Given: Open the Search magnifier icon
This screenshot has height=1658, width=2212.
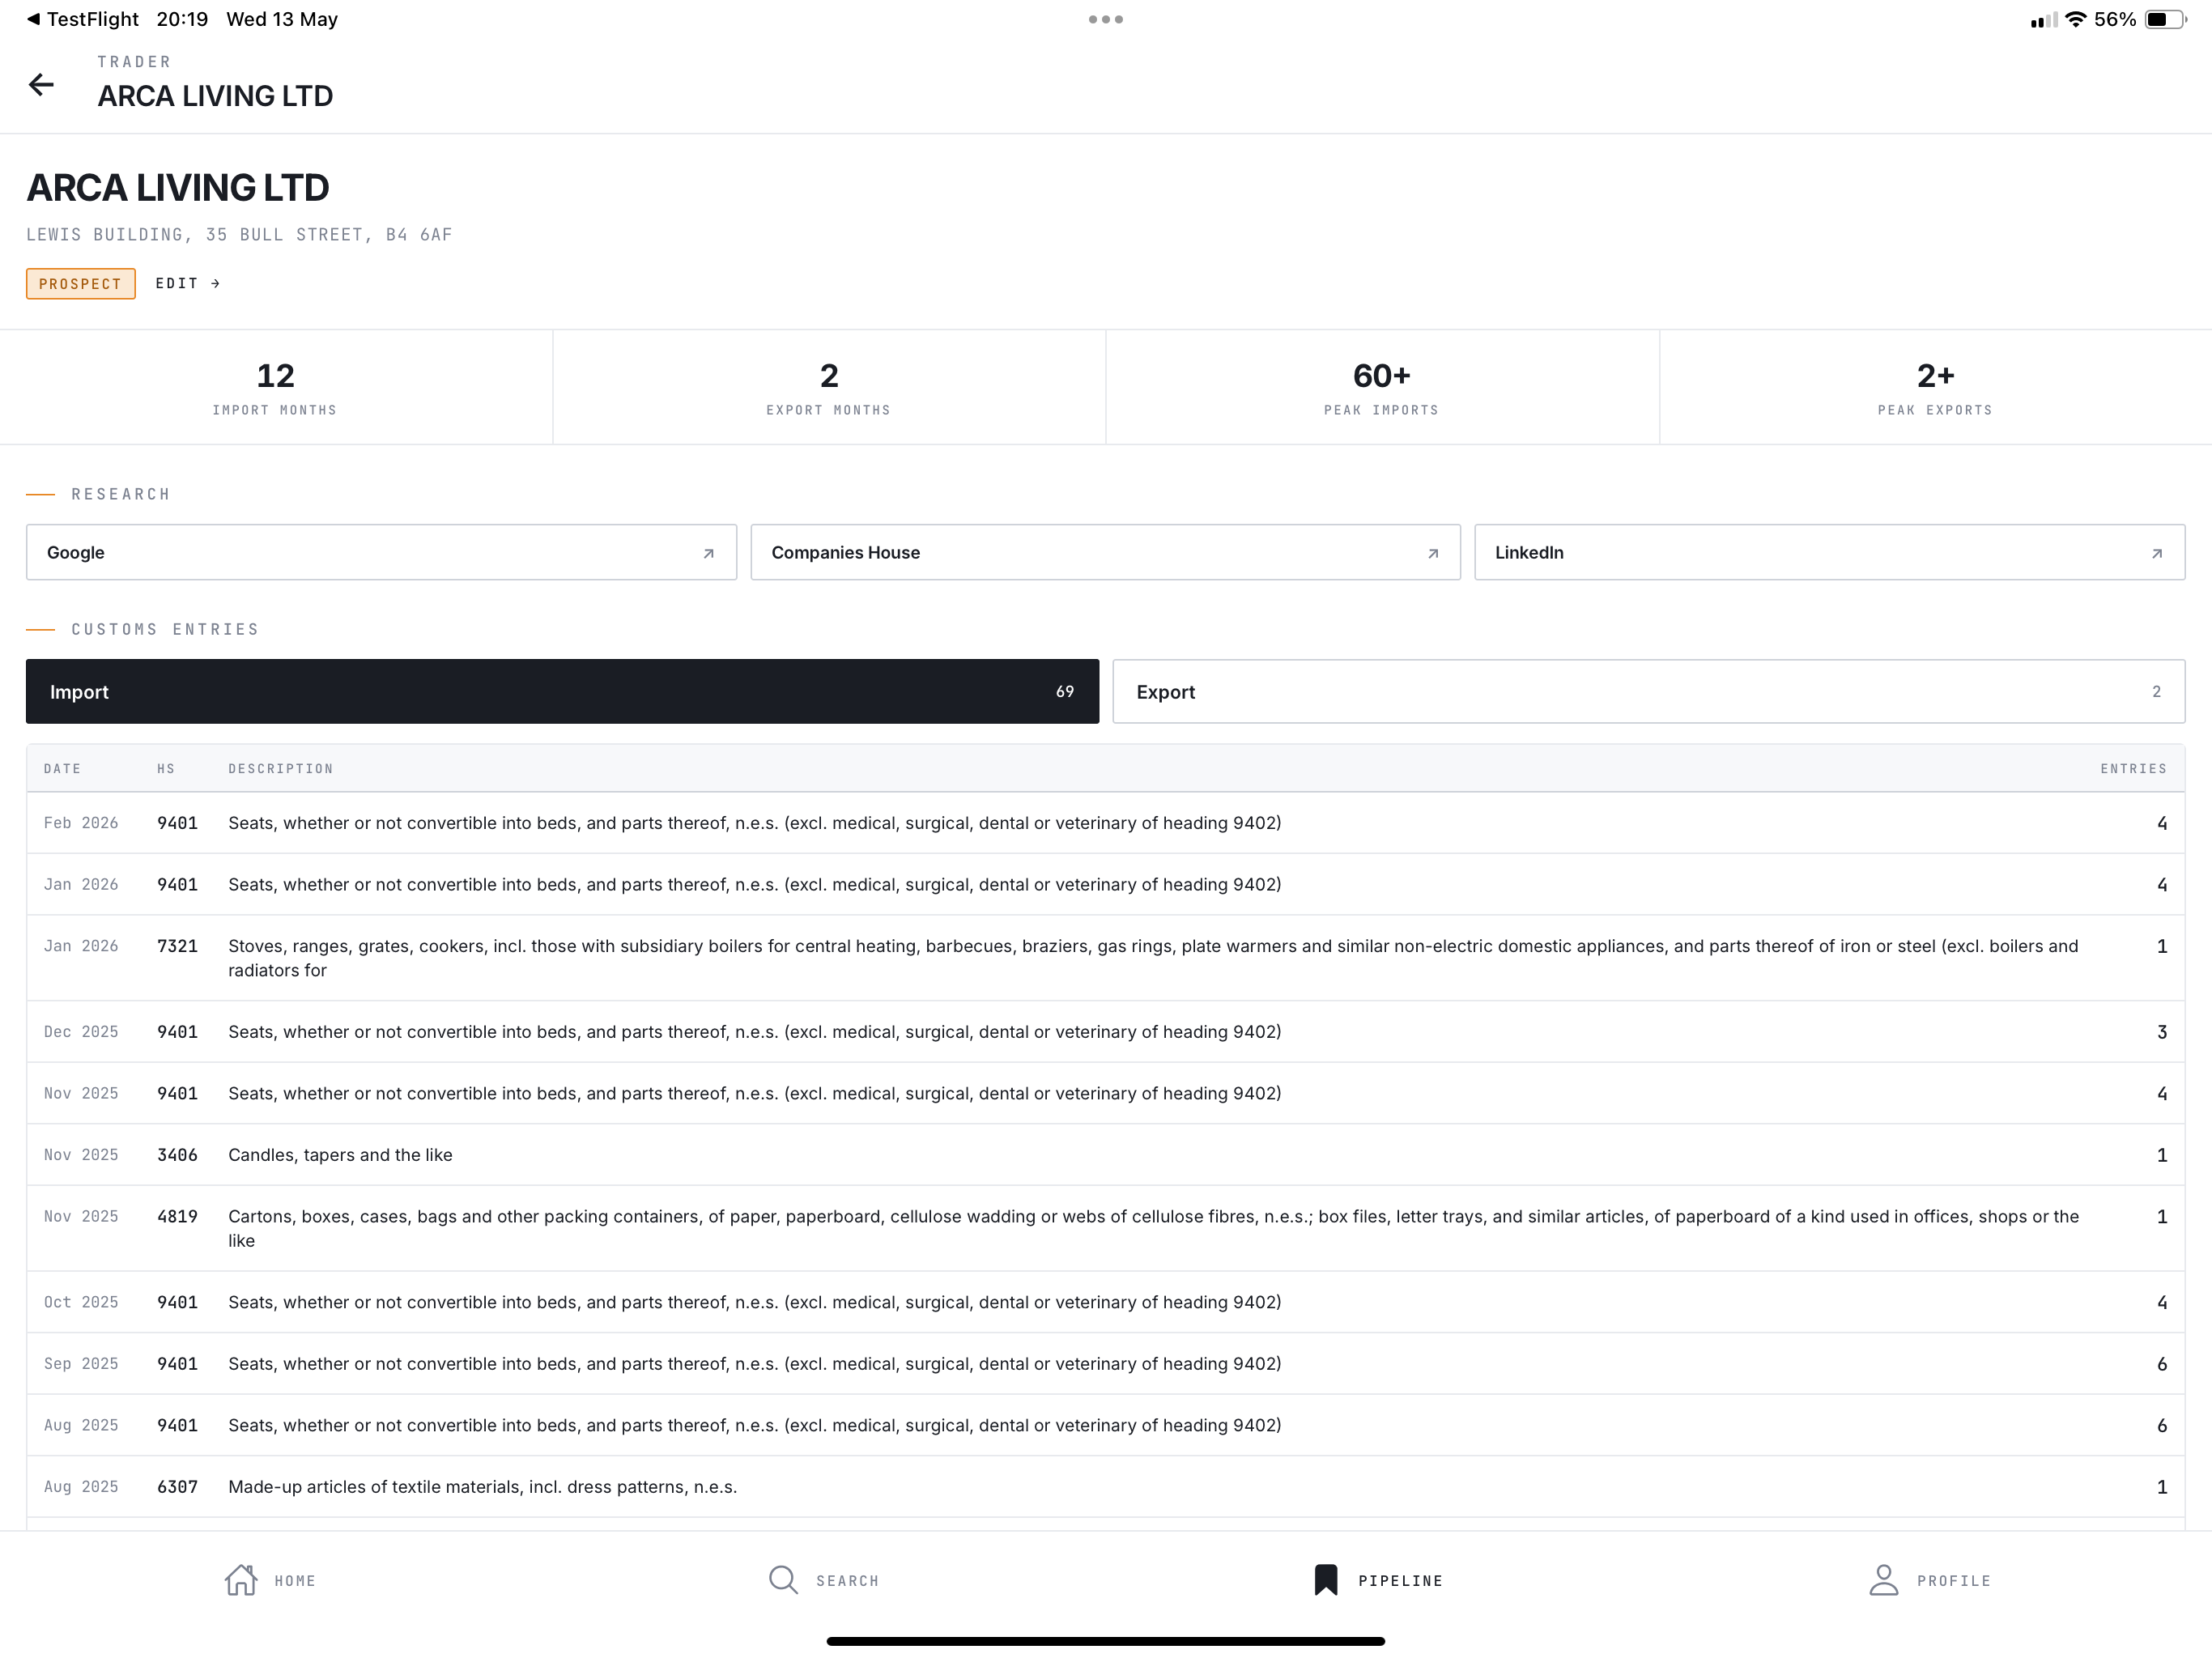Looking at the screenshot, I should coord(783,1580).
